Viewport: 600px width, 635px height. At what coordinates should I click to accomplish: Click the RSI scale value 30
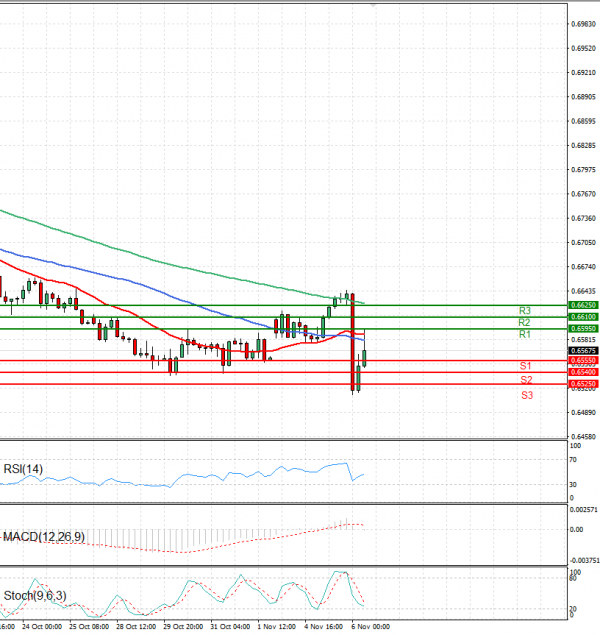[x=573, y=485]
